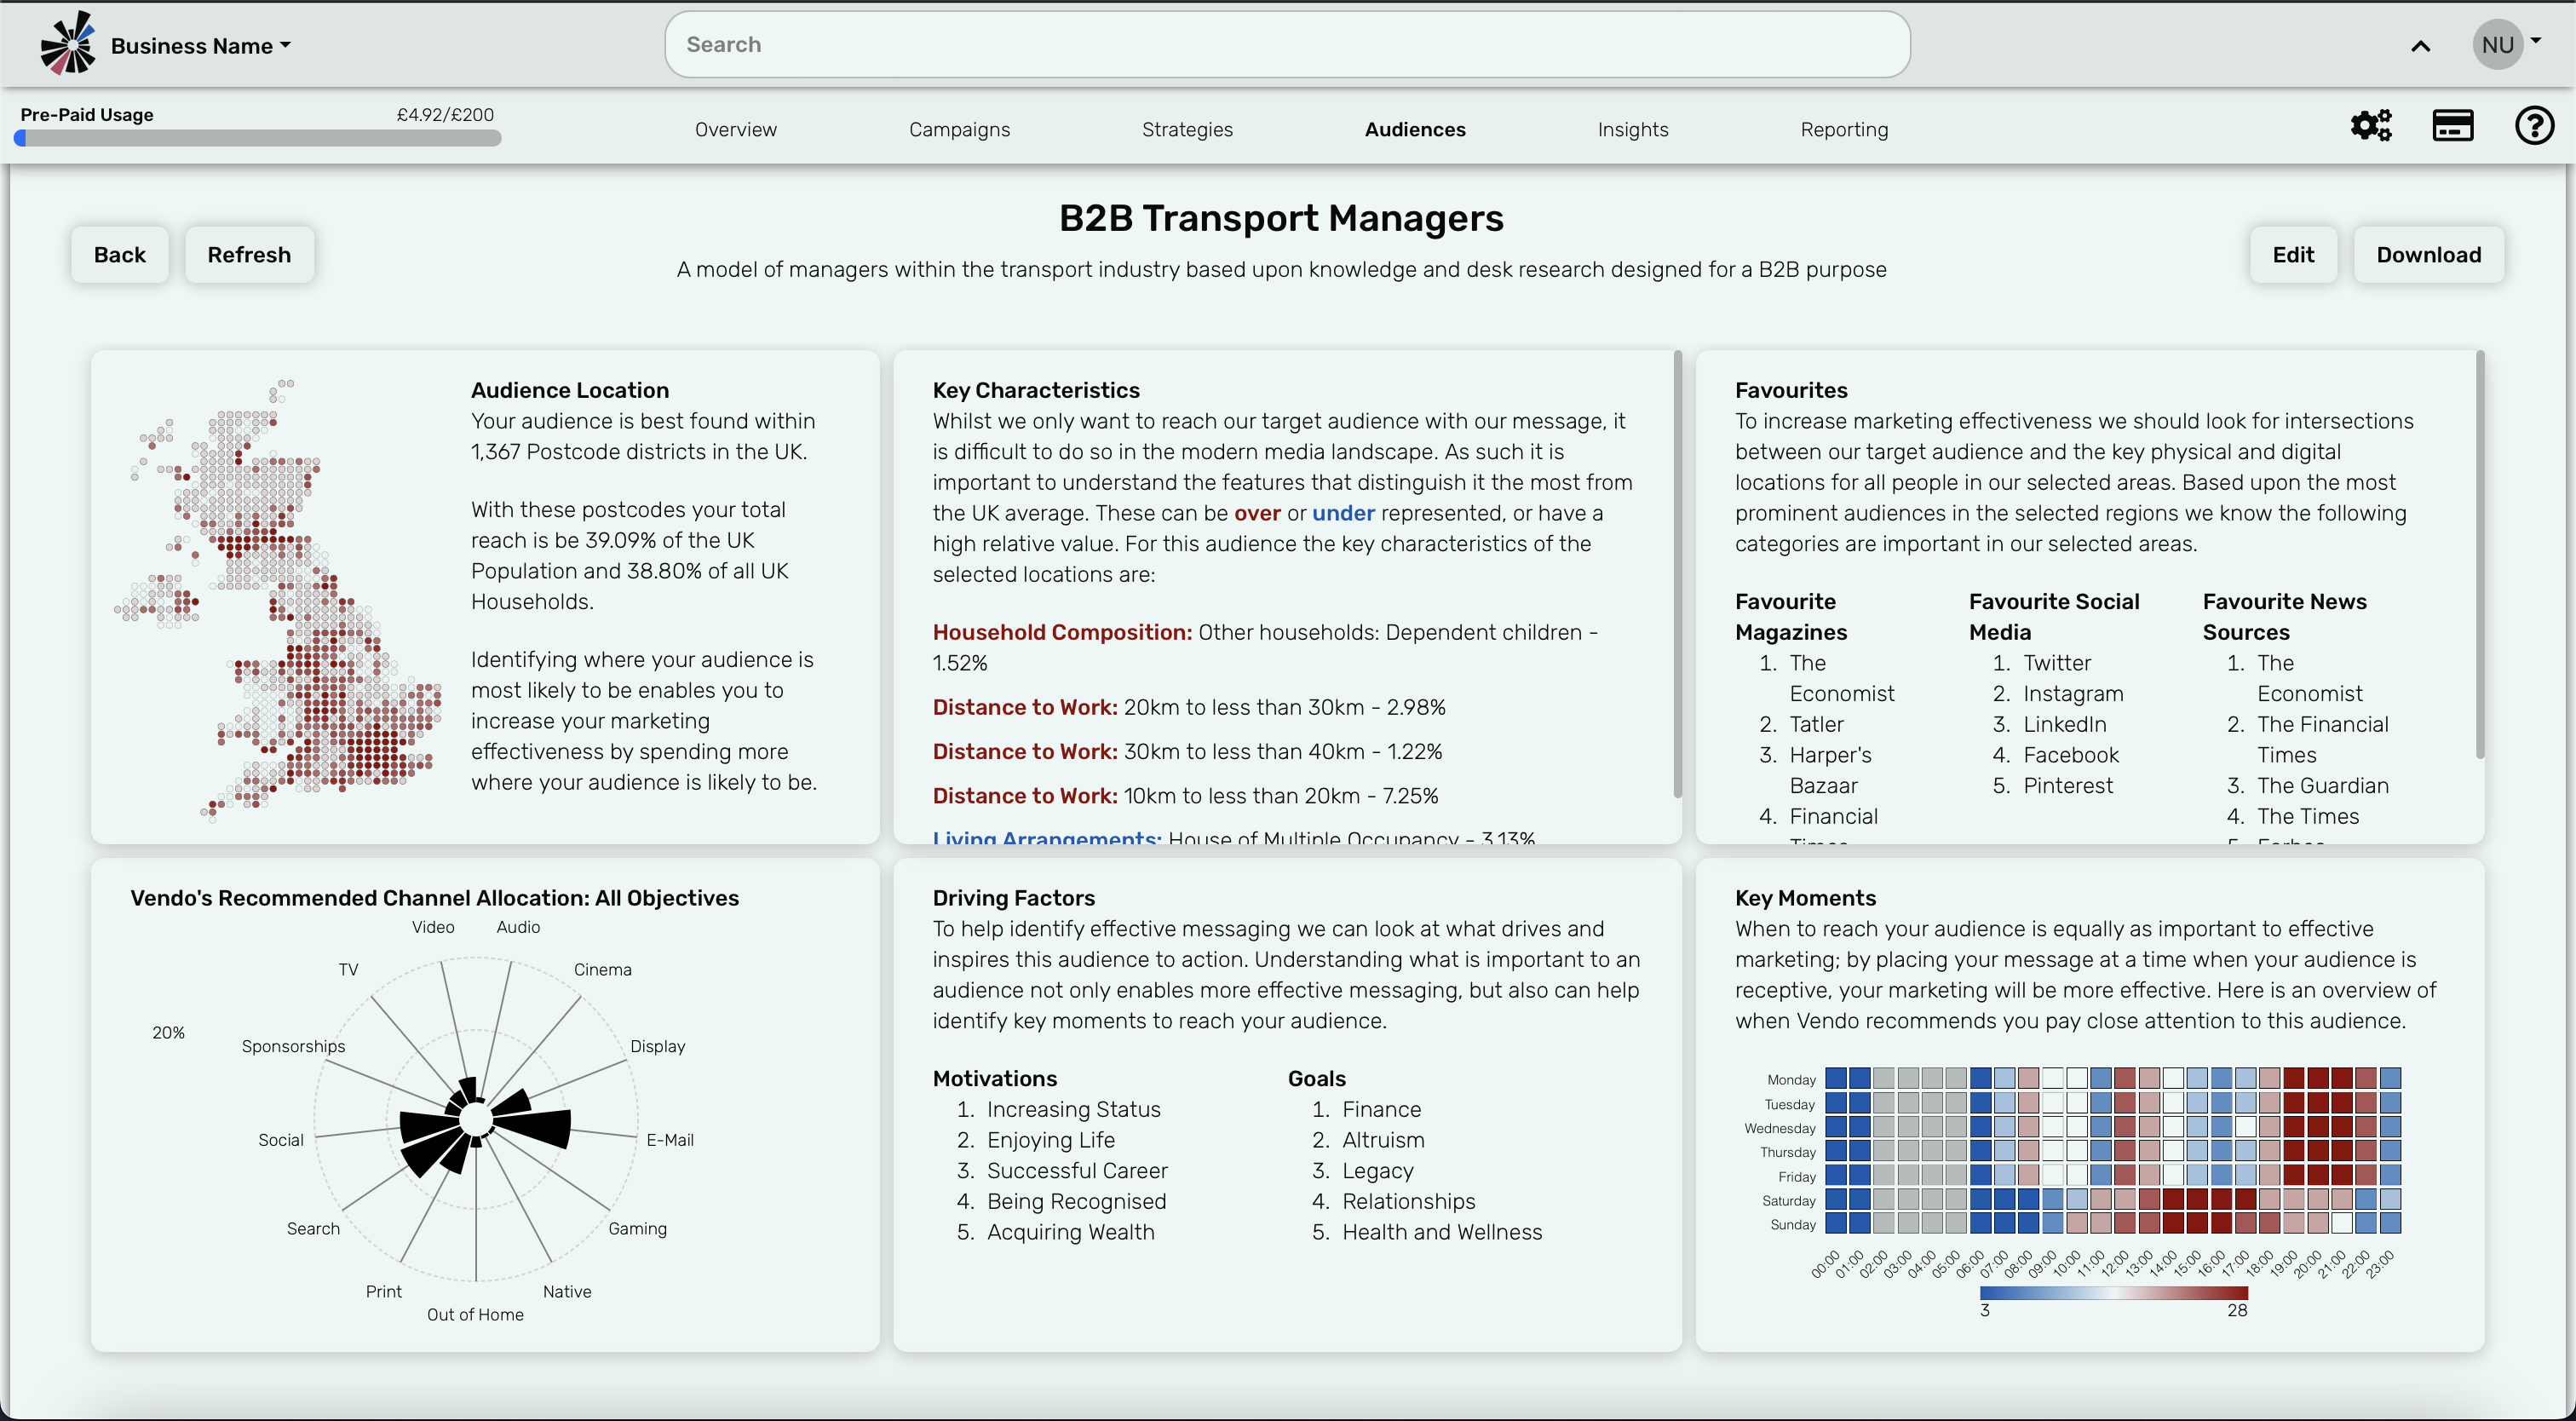Click the Refresh button
This screenshot has width=2576, height=1421.
pos(249,255)
